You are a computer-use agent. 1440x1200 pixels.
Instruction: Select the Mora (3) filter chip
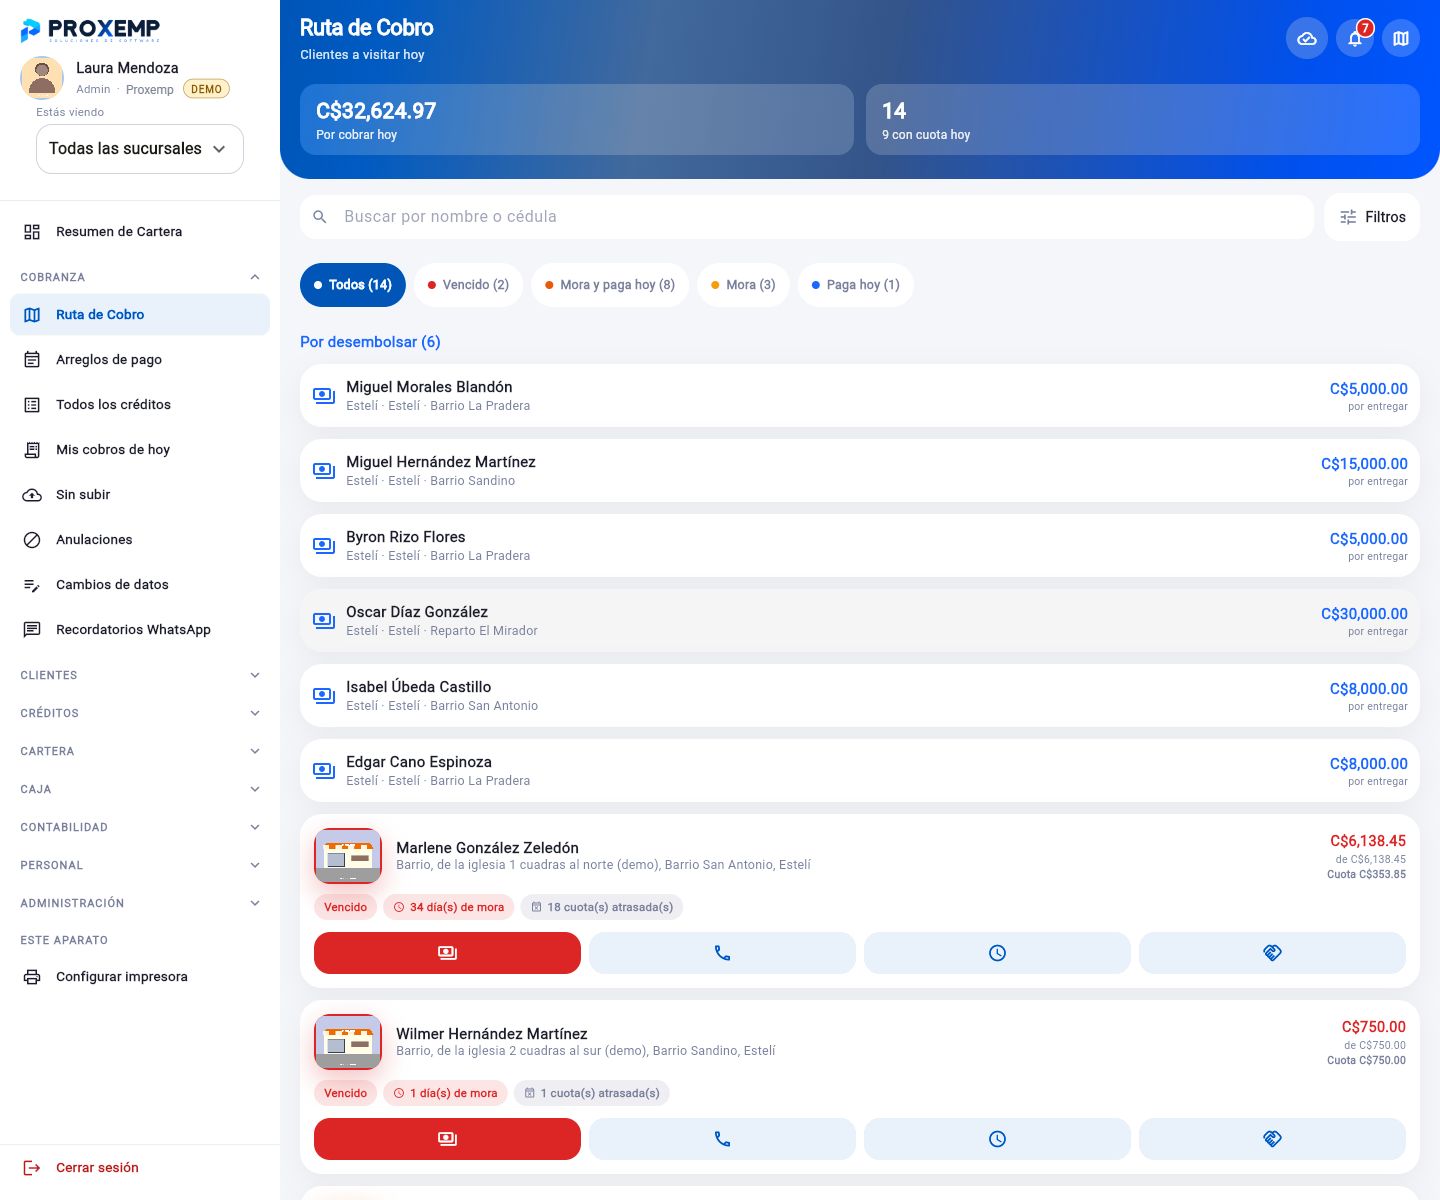point(743,285)
